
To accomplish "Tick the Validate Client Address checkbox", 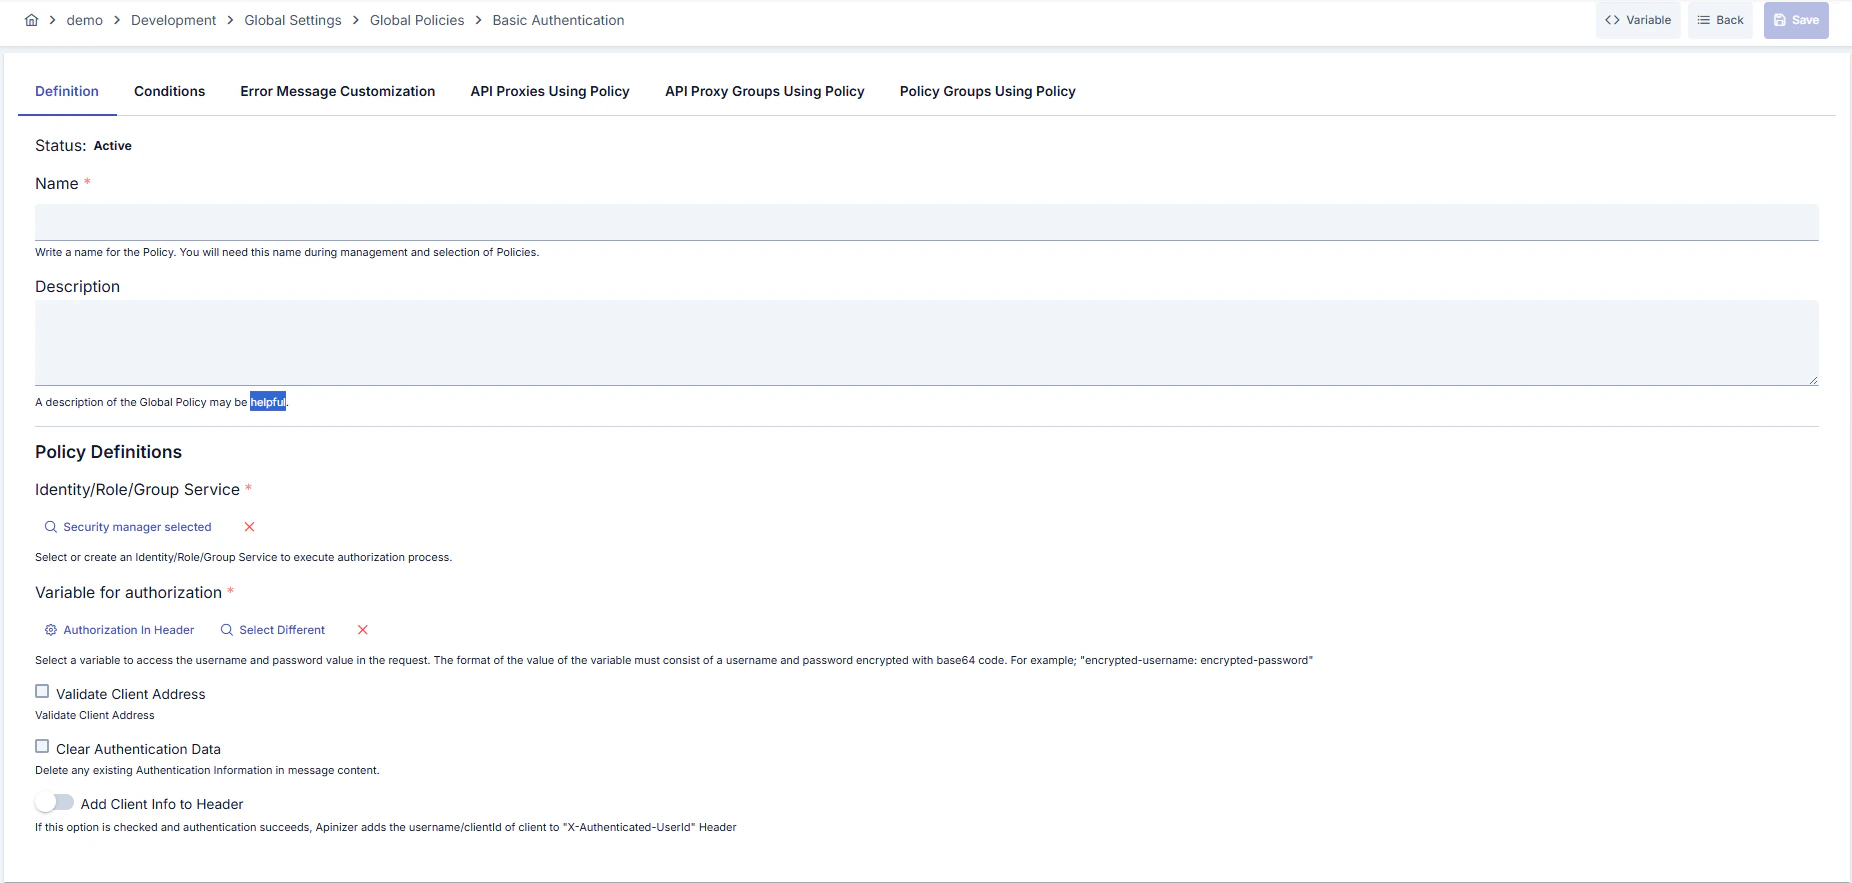I will (x=42, y=691).
